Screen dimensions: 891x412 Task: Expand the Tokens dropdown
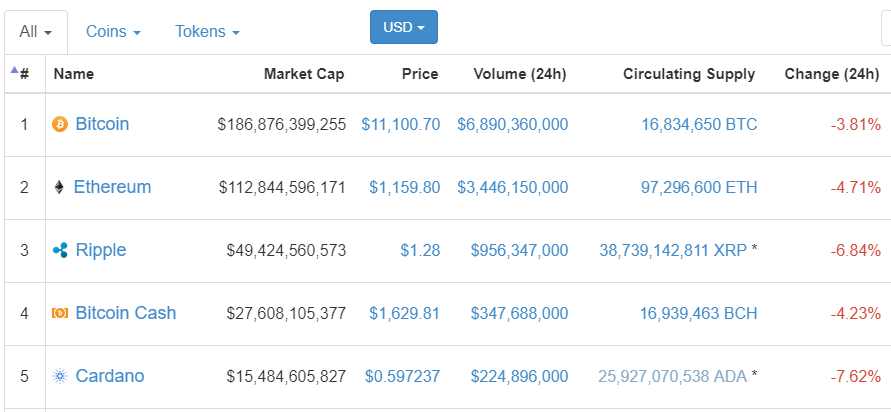[x=207, y=32]
